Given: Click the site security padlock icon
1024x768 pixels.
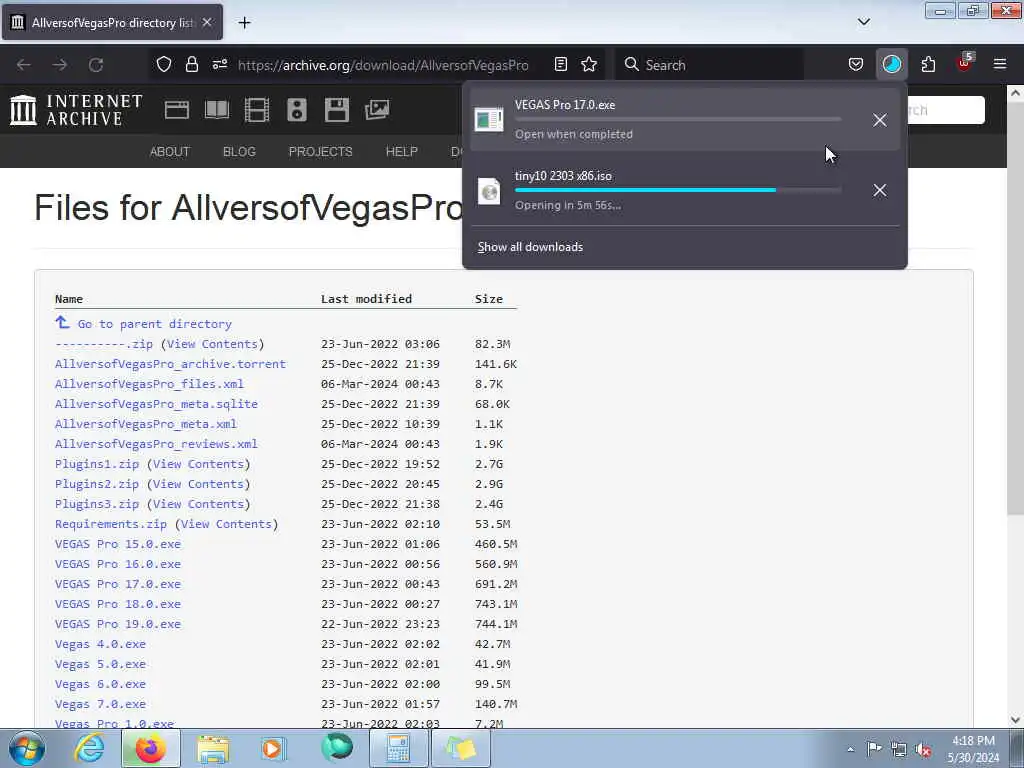Looking at the screenshot, I should click(191, 64).
